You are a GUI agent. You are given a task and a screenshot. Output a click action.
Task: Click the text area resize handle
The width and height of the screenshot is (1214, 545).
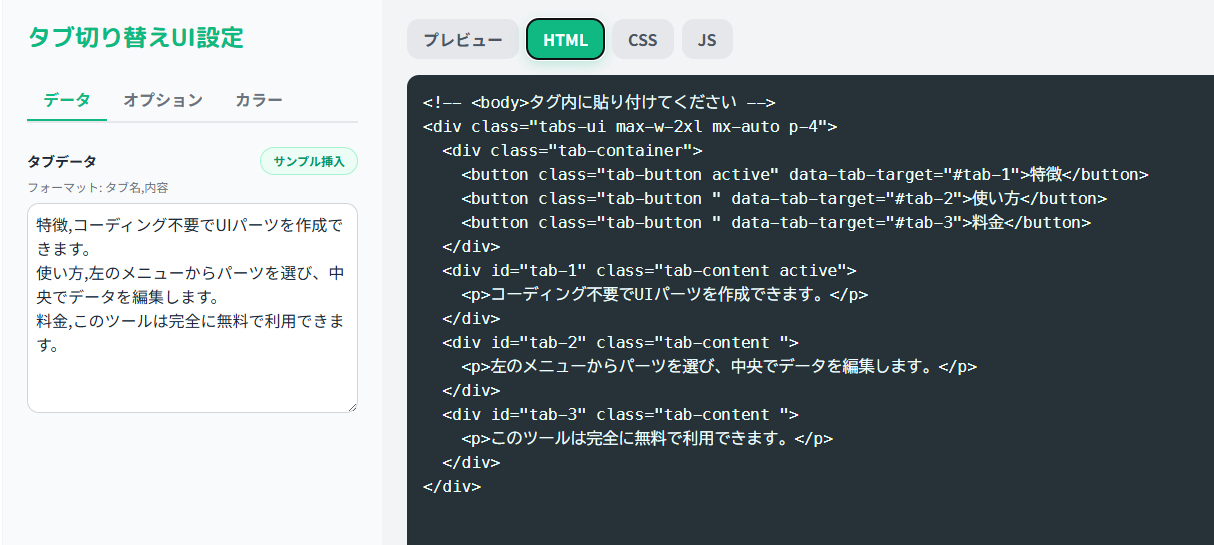click(x=351, y=406)
